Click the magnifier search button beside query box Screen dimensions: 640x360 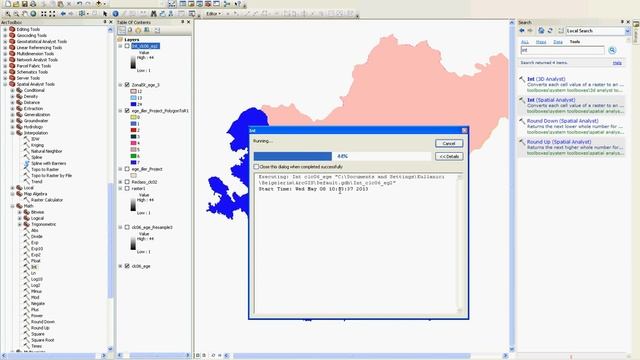click(x=612, y=50)
